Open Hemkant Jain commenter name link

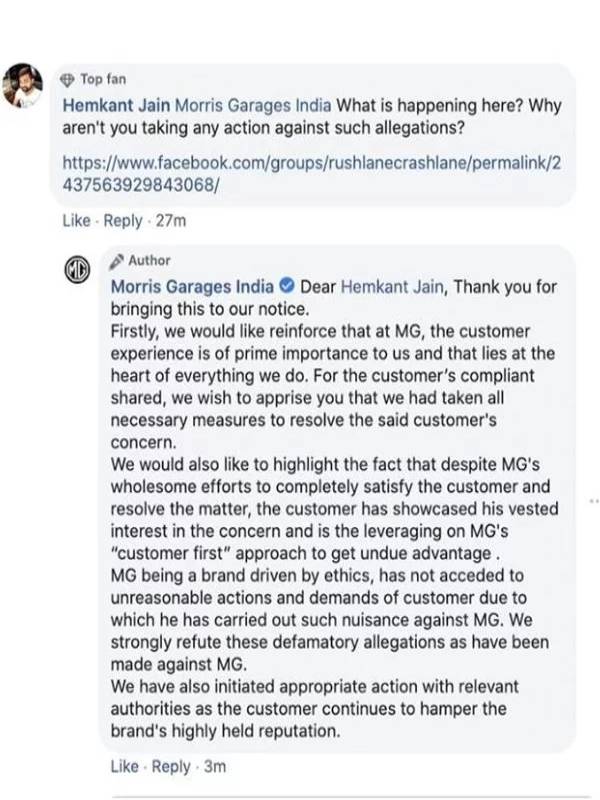coord(116,105)
